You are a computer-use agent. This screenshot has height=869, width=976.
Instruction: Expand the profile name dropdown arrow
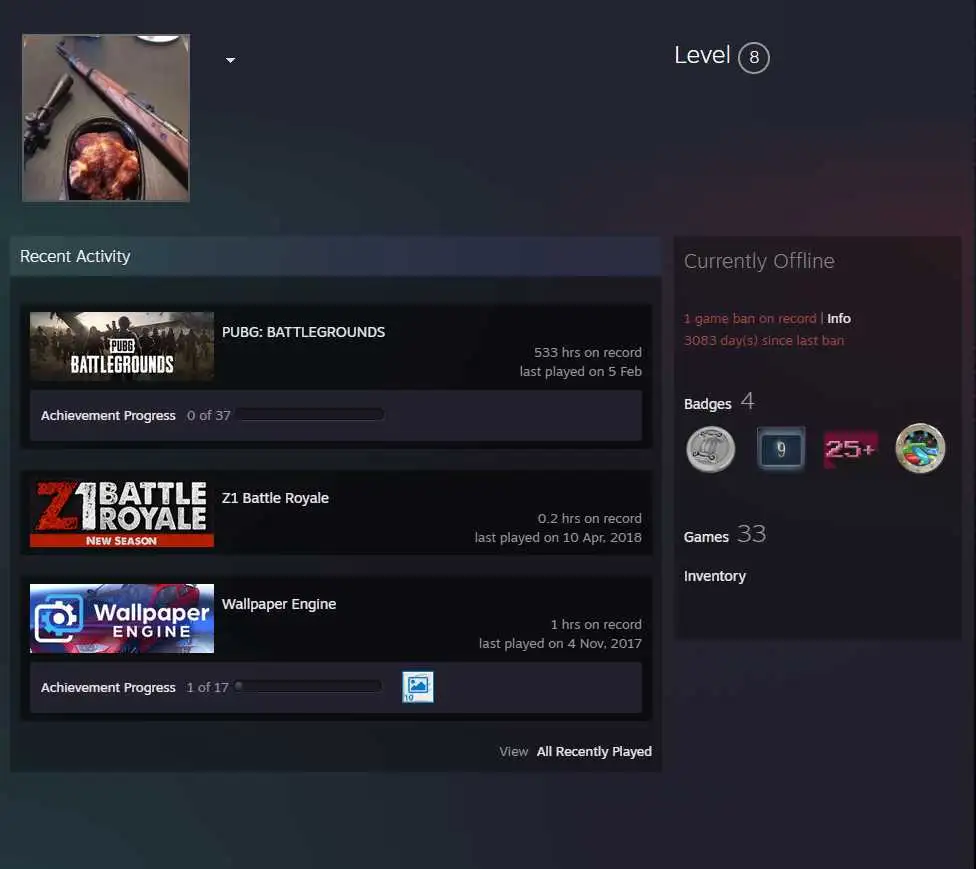[x=230, y=60]
